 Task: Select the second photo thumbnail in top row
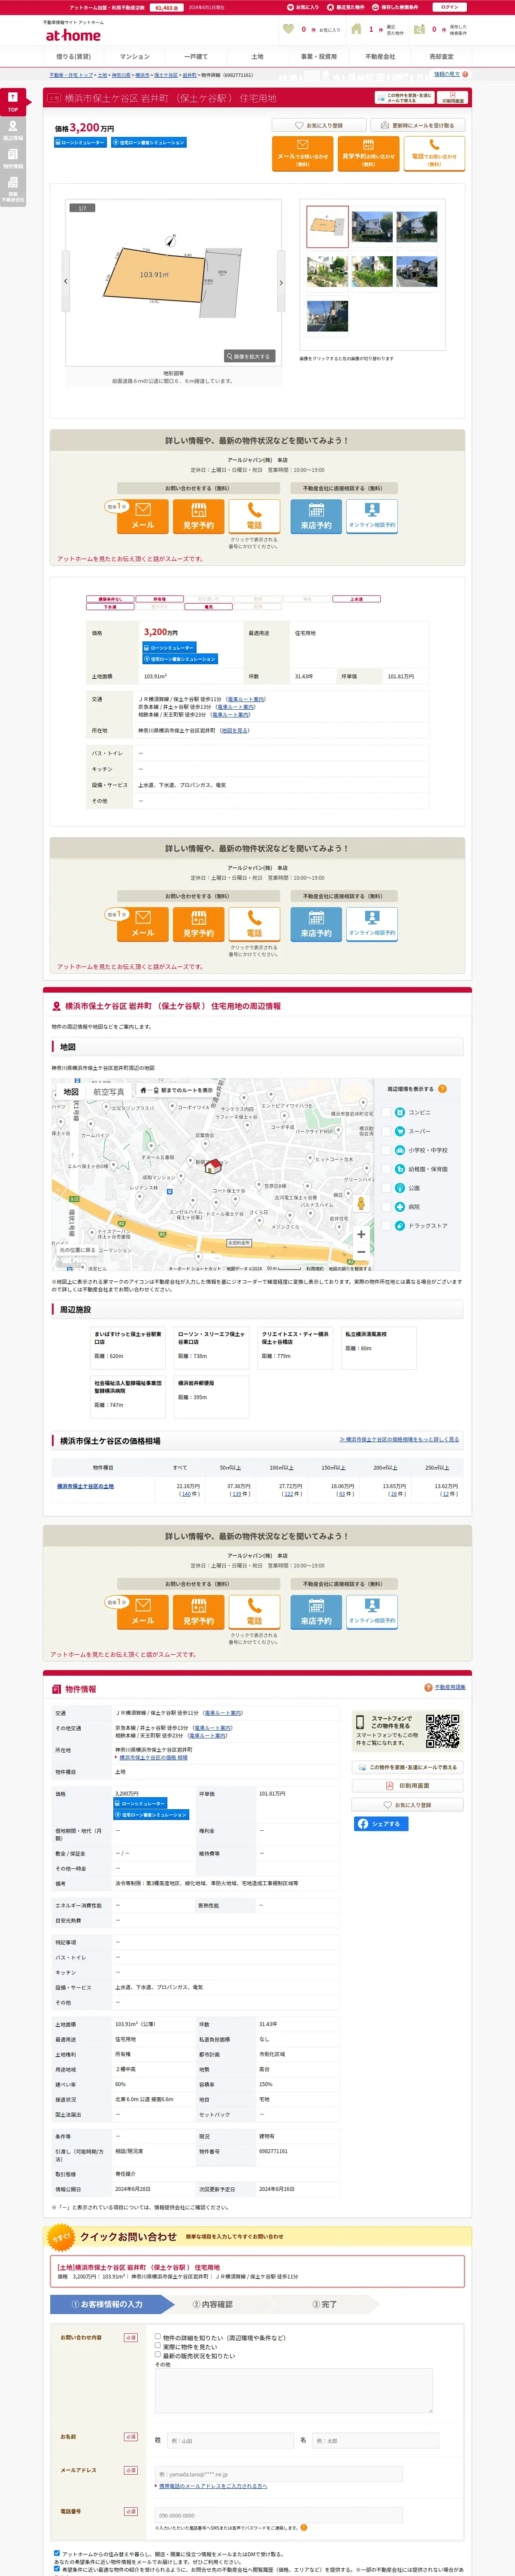372,227
